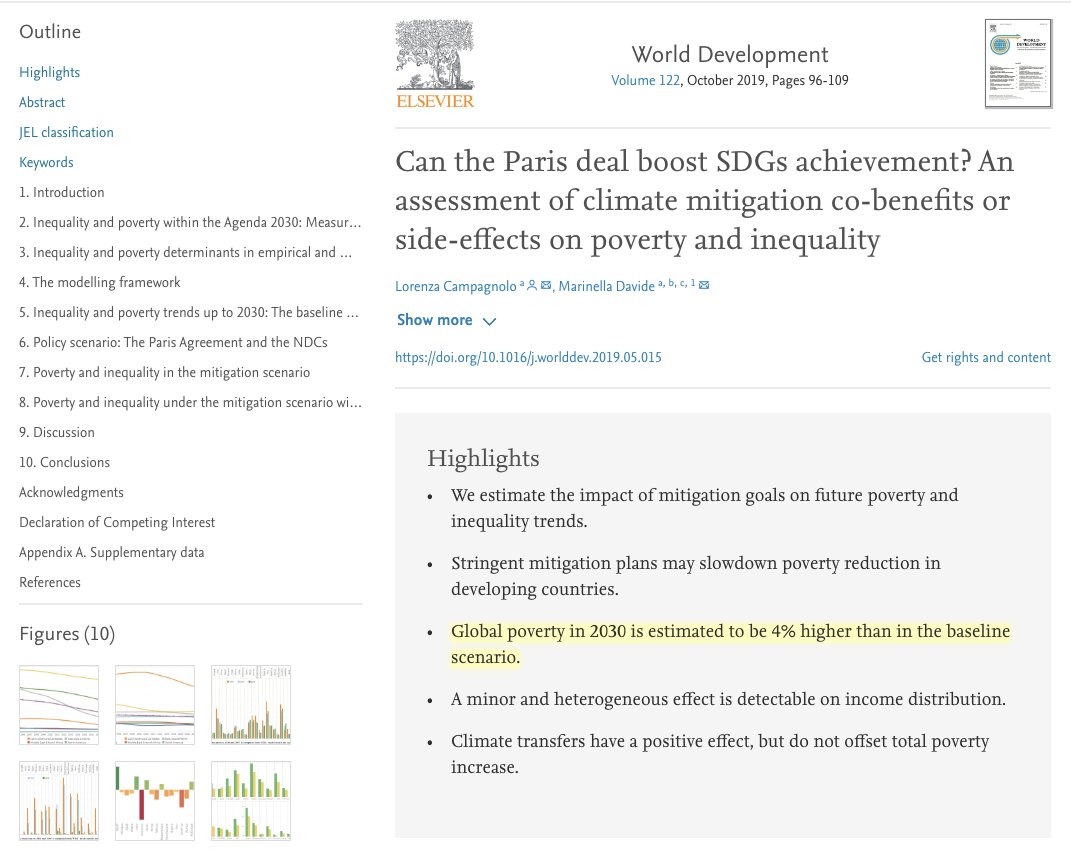1071x860 pixels.
Task: Go to section 7 on the mitigation scenario
Action: point(165,373)
